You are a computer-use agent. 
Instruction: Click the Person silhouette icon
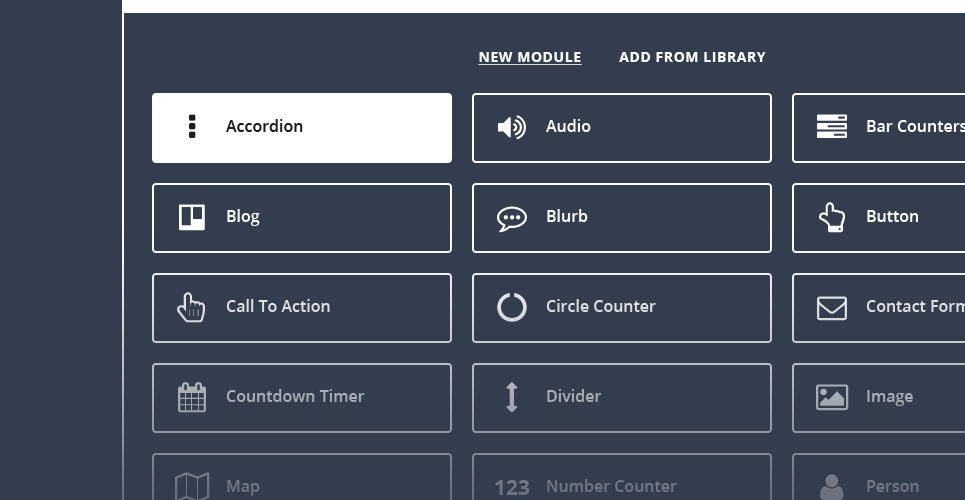831,487
